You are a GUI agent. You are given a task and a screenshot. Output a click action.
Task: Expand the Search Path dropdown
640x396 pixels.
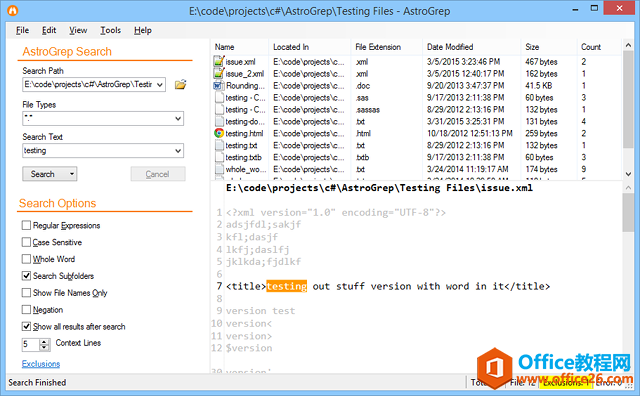click(x=160, y=85)
